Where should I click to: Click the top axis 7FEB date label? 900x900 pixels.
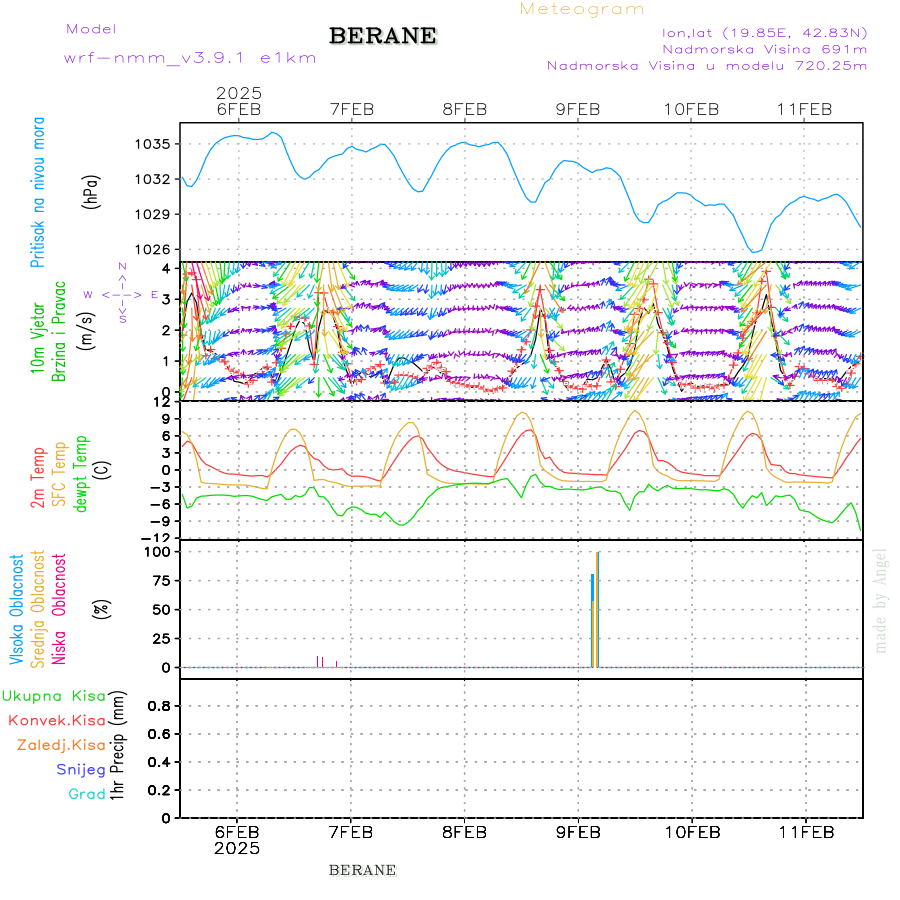point(352,109)
